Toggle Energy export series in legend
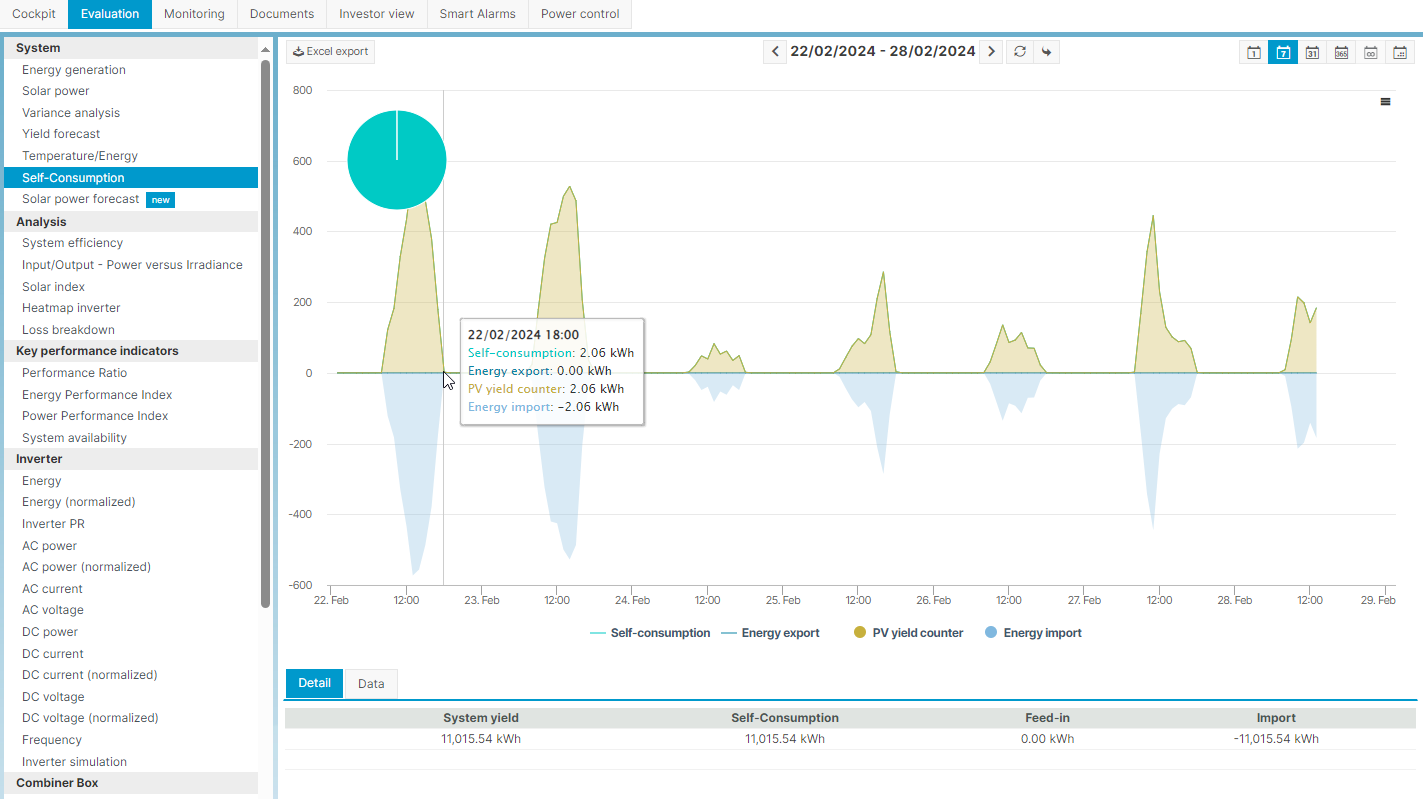The height and width of the screenshot is (799, 1423). click(770, 633)
